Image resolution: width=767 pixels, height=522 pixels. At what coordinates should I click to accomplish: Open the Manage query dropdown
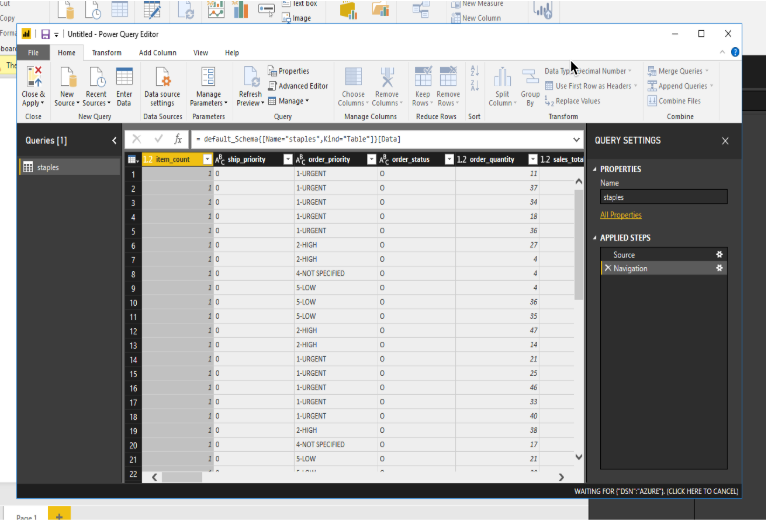289,101
